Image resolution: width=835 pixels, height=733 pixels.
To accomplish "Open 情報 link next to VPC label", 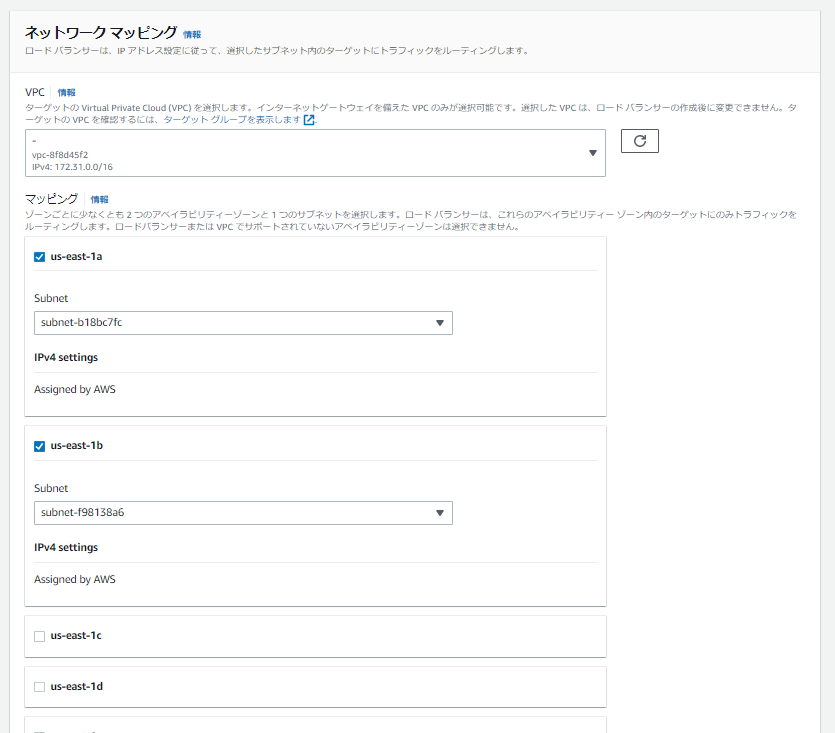I will coord(67,93).
